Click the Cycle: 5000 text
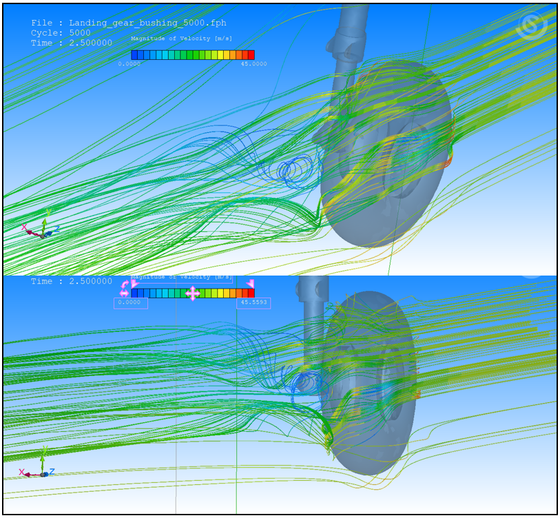 [61, 33]
